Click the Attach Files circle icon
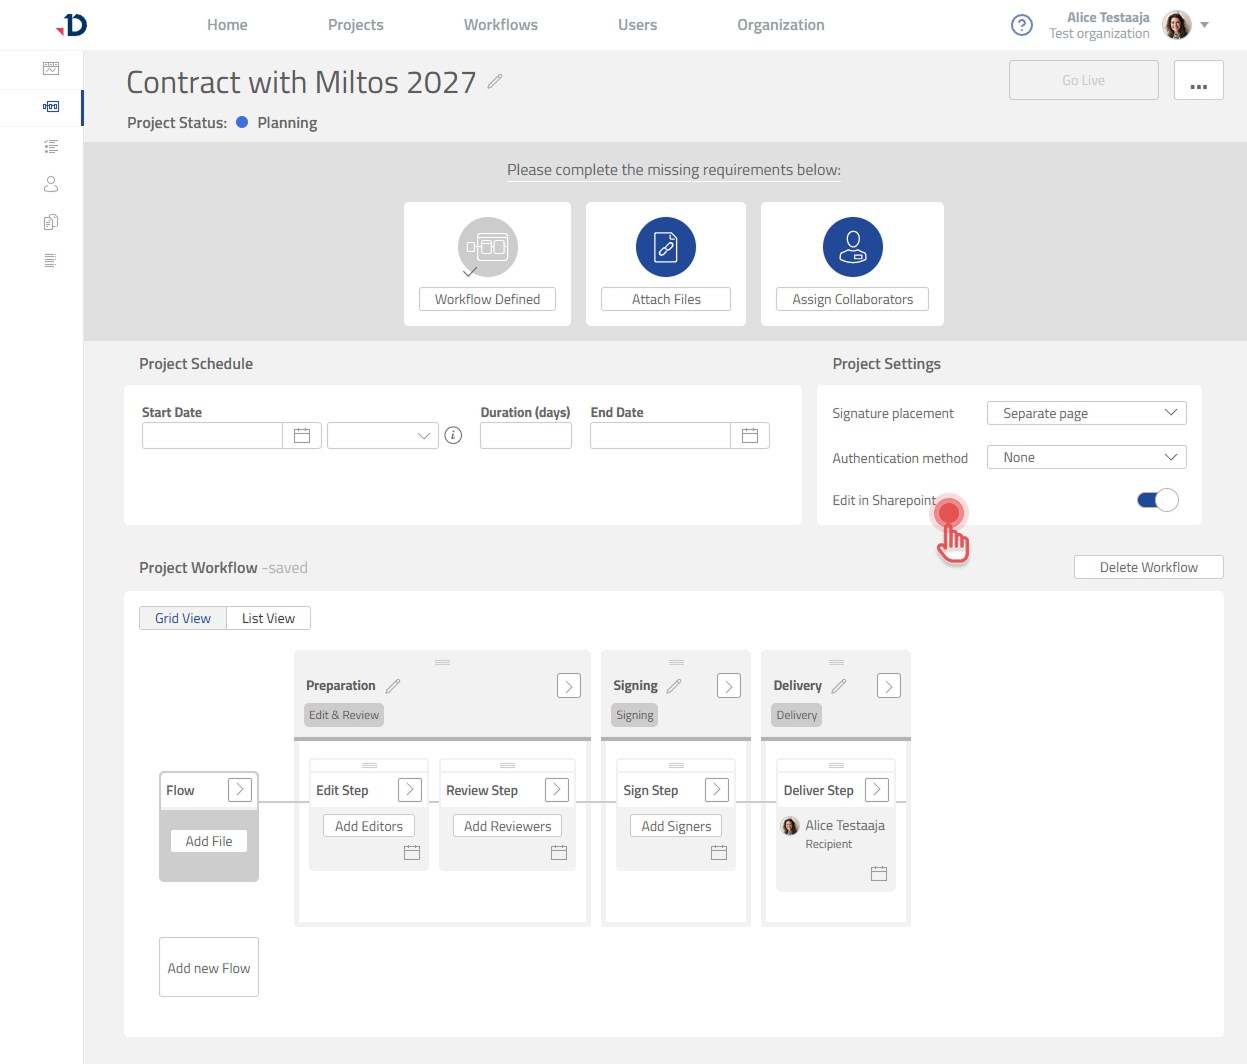This screenshot has height=1064, width=1247. 666,247
